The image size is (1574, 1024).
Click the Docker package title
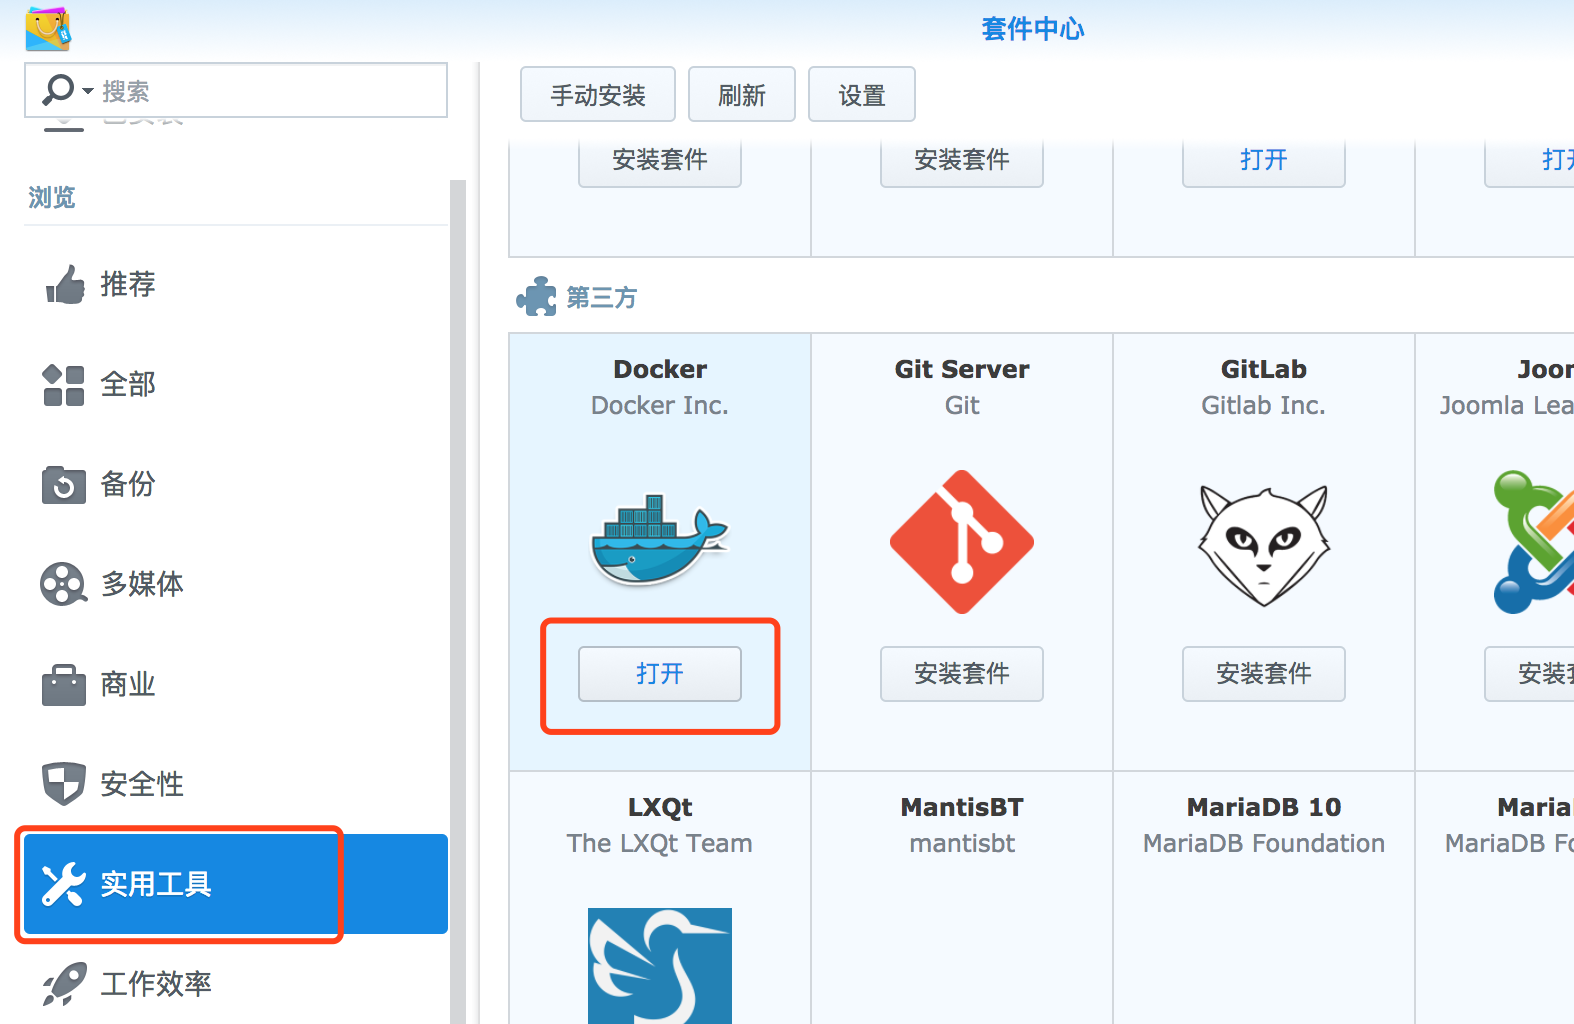pos(660,369)
